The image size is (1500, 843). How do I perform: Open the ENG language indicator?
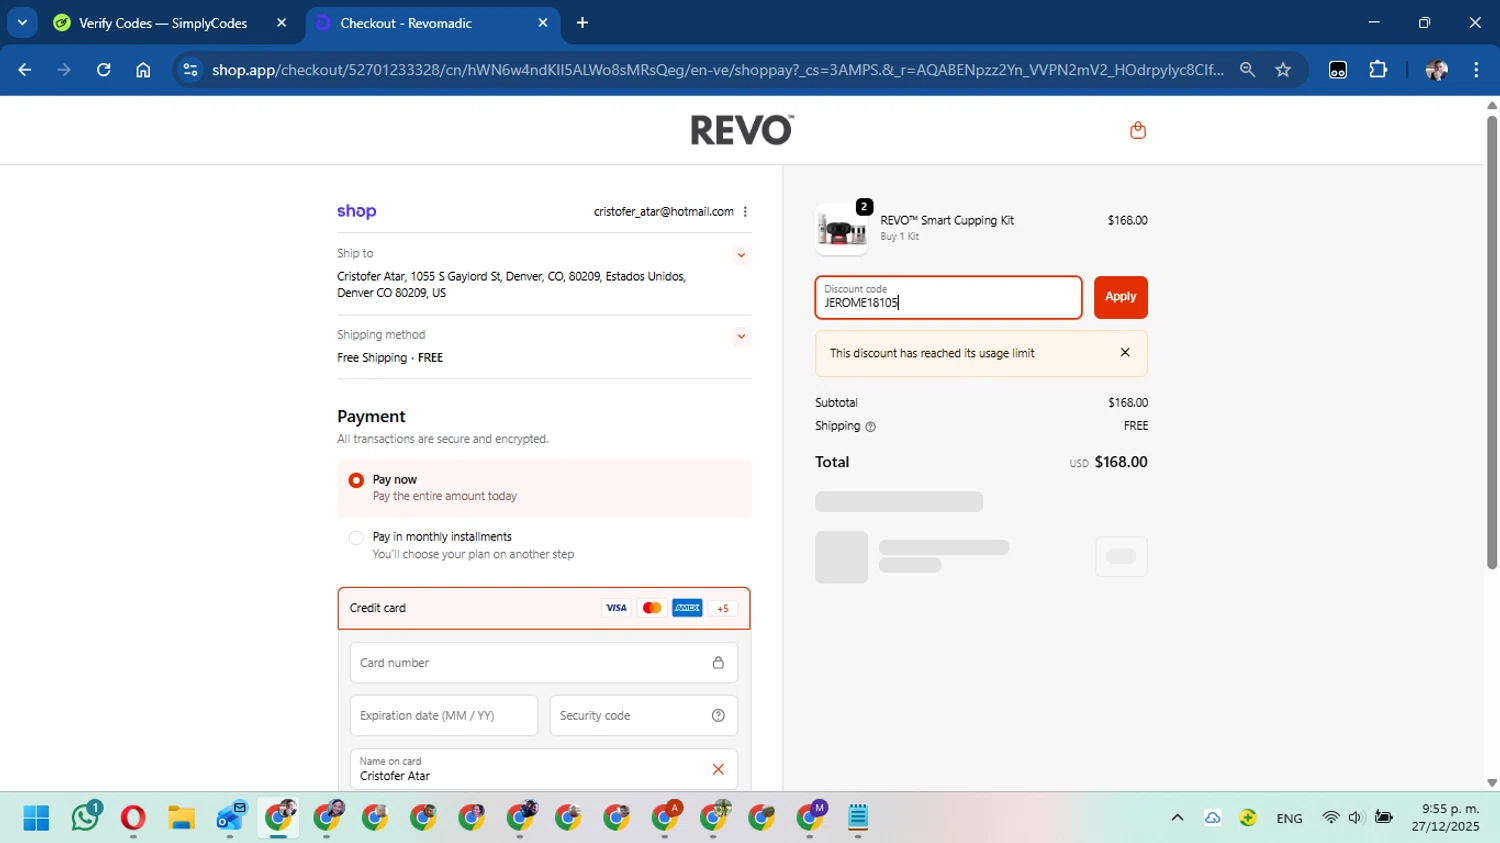click(x=1289, y=818)
